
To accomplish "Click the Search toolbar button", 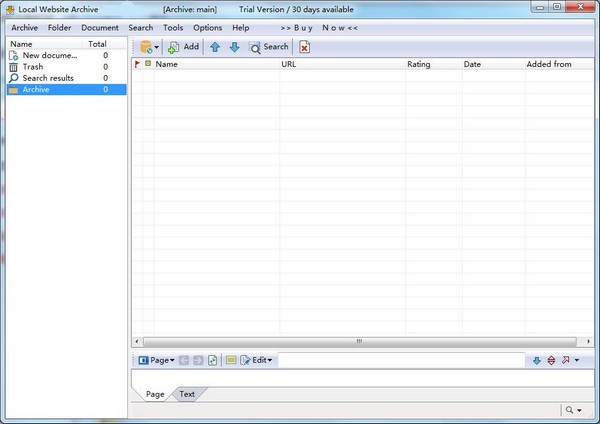I will [x=269, y=47].
